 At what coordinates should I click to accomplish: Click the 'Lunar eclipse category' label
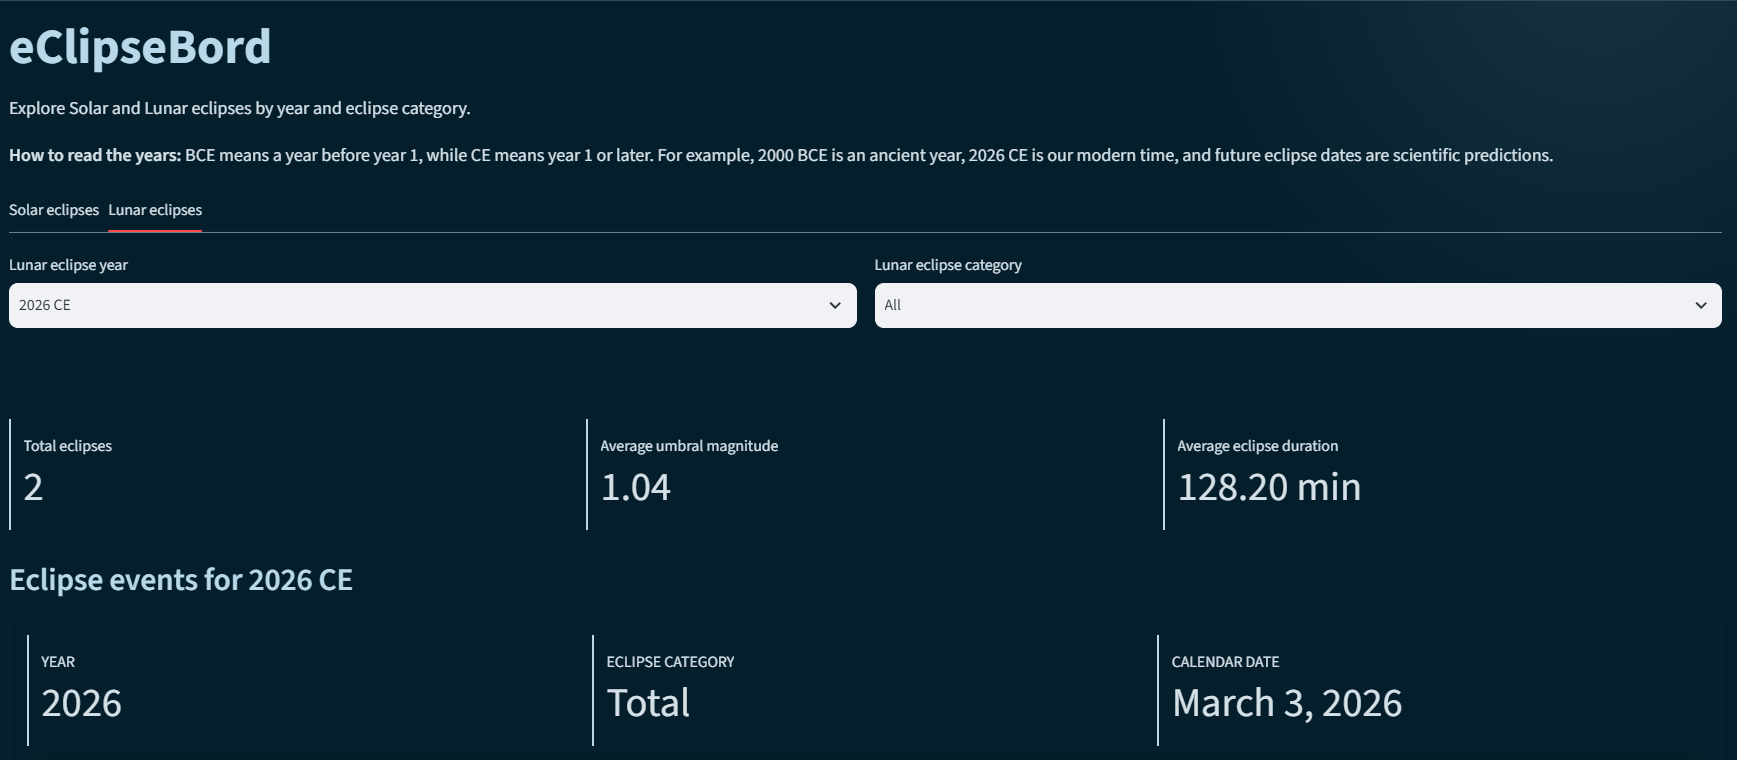(948, 265)
